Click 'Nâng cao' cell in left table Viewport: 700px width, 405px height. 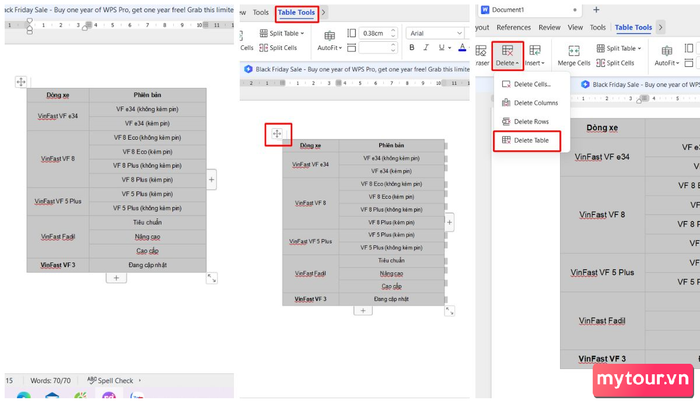click(147, 237)
